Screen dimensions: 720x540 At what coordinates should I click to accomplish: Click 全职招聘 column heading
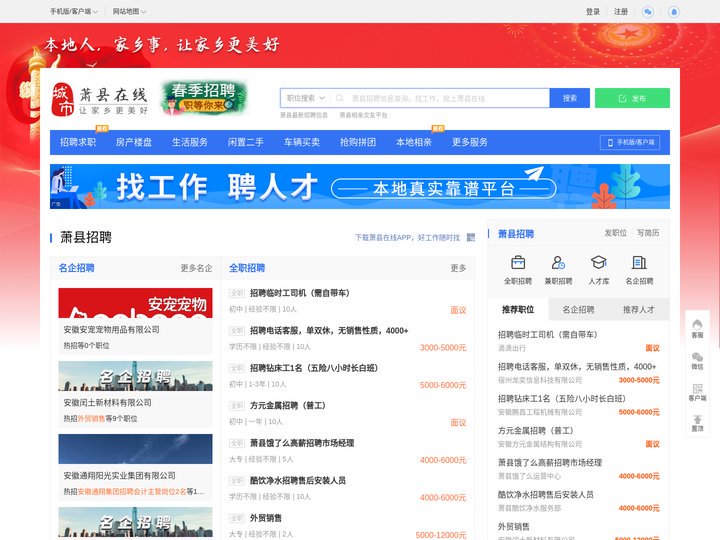point(247,268)
